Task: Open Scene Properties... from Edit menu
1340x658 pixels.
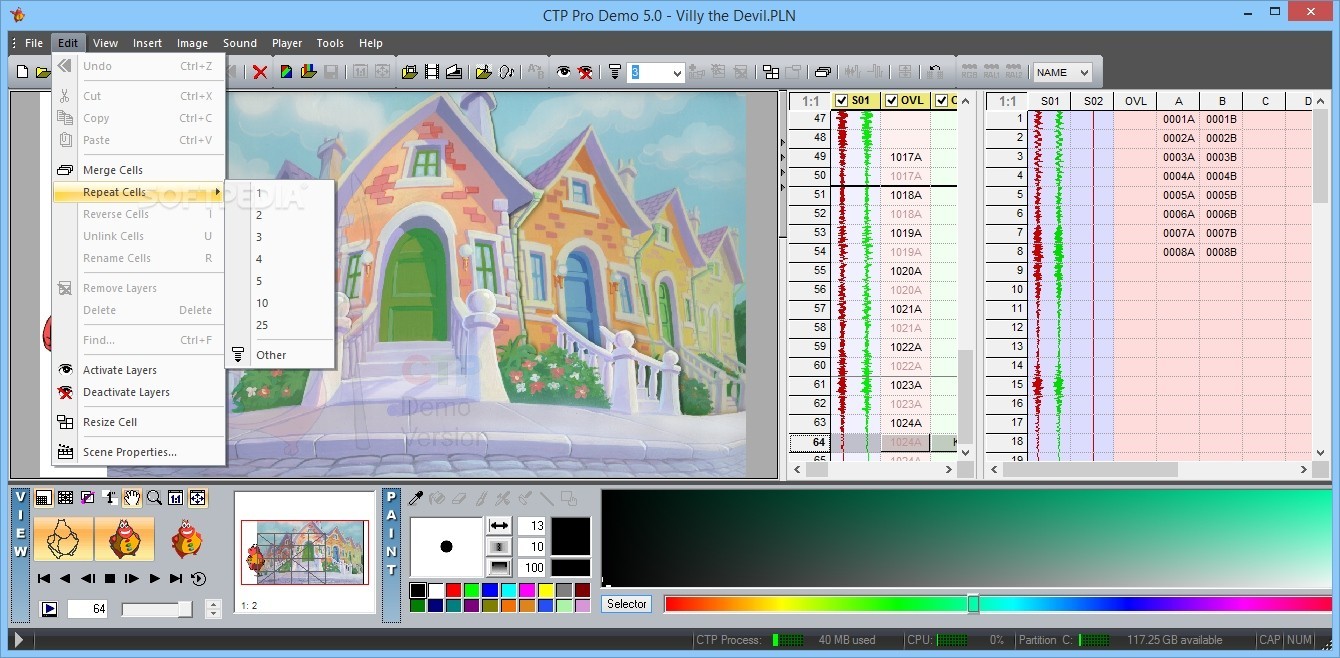Action: [x=139, y=452]
